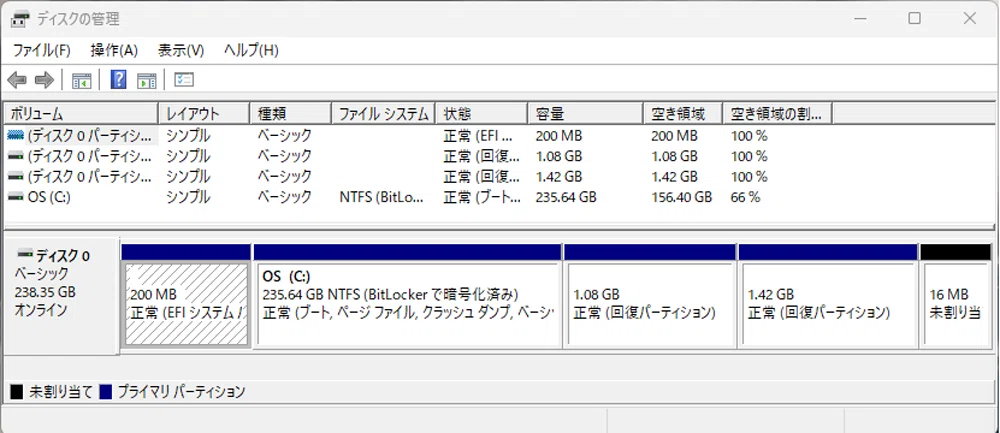Open the ヘルプ(H) menu
The image size is (1000, 433).
[x=251, y=50]
